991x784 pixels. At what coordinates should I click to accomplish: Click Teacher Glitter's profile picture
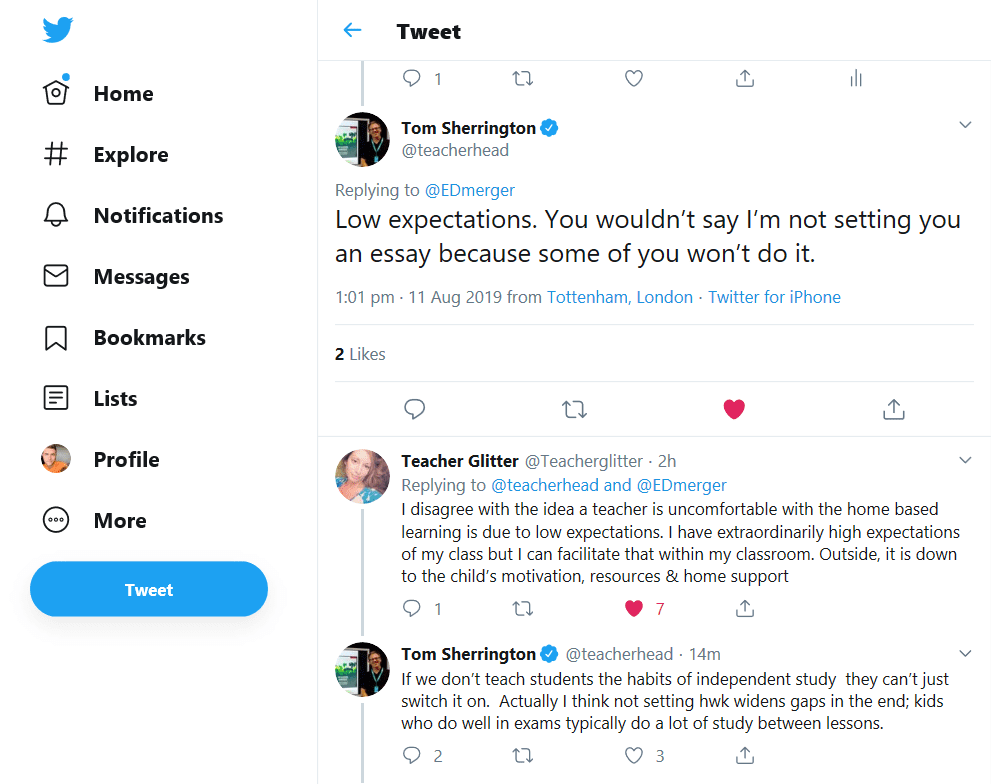pos(362,476)
